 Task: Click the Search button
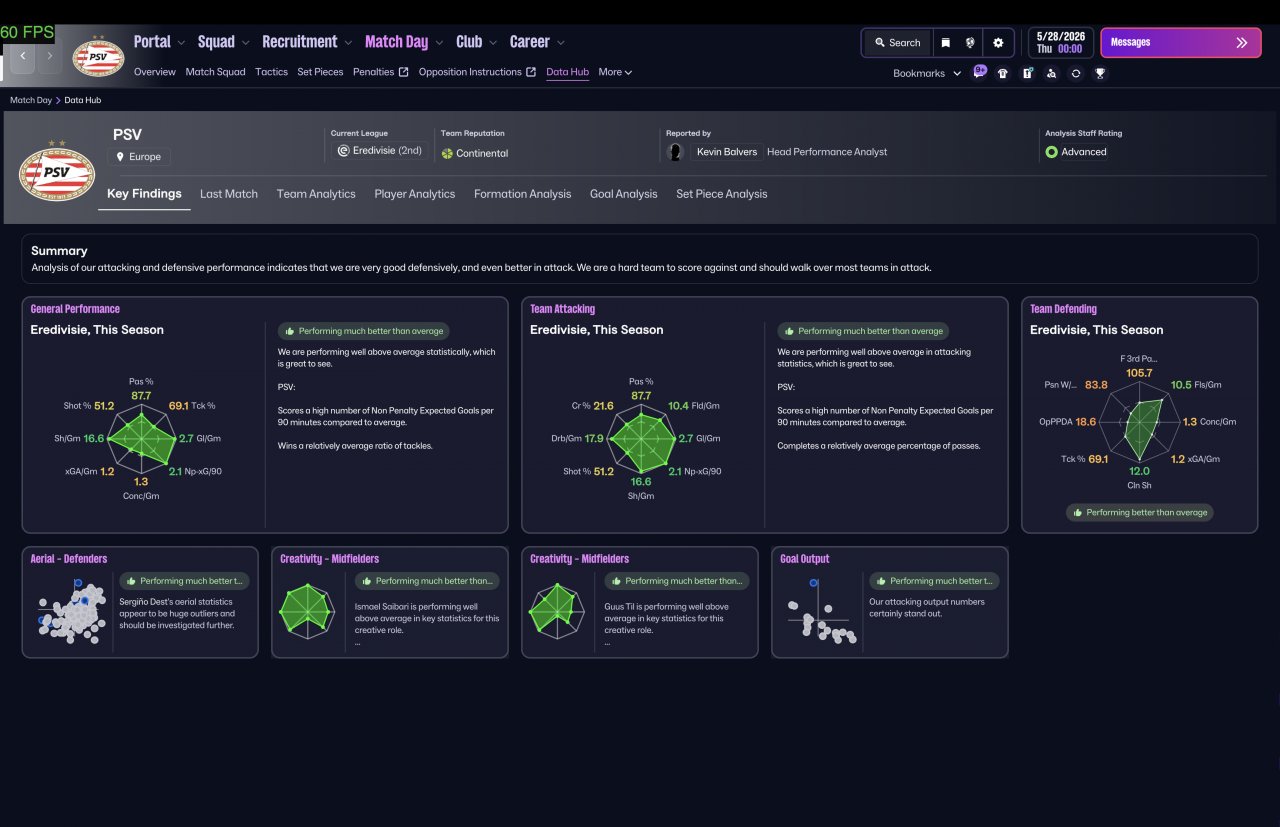897,43
